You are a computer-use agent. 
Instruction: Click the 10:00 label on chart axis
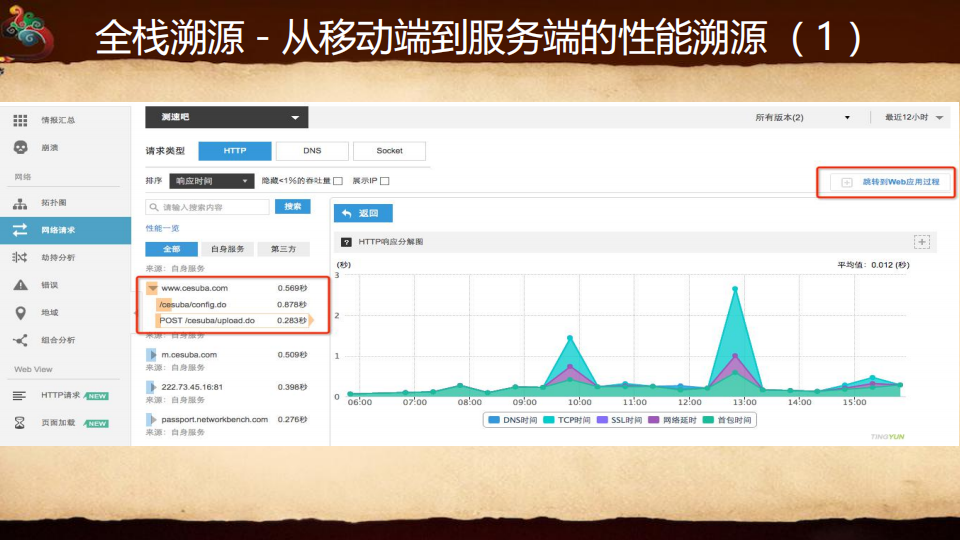coord(579,402)
